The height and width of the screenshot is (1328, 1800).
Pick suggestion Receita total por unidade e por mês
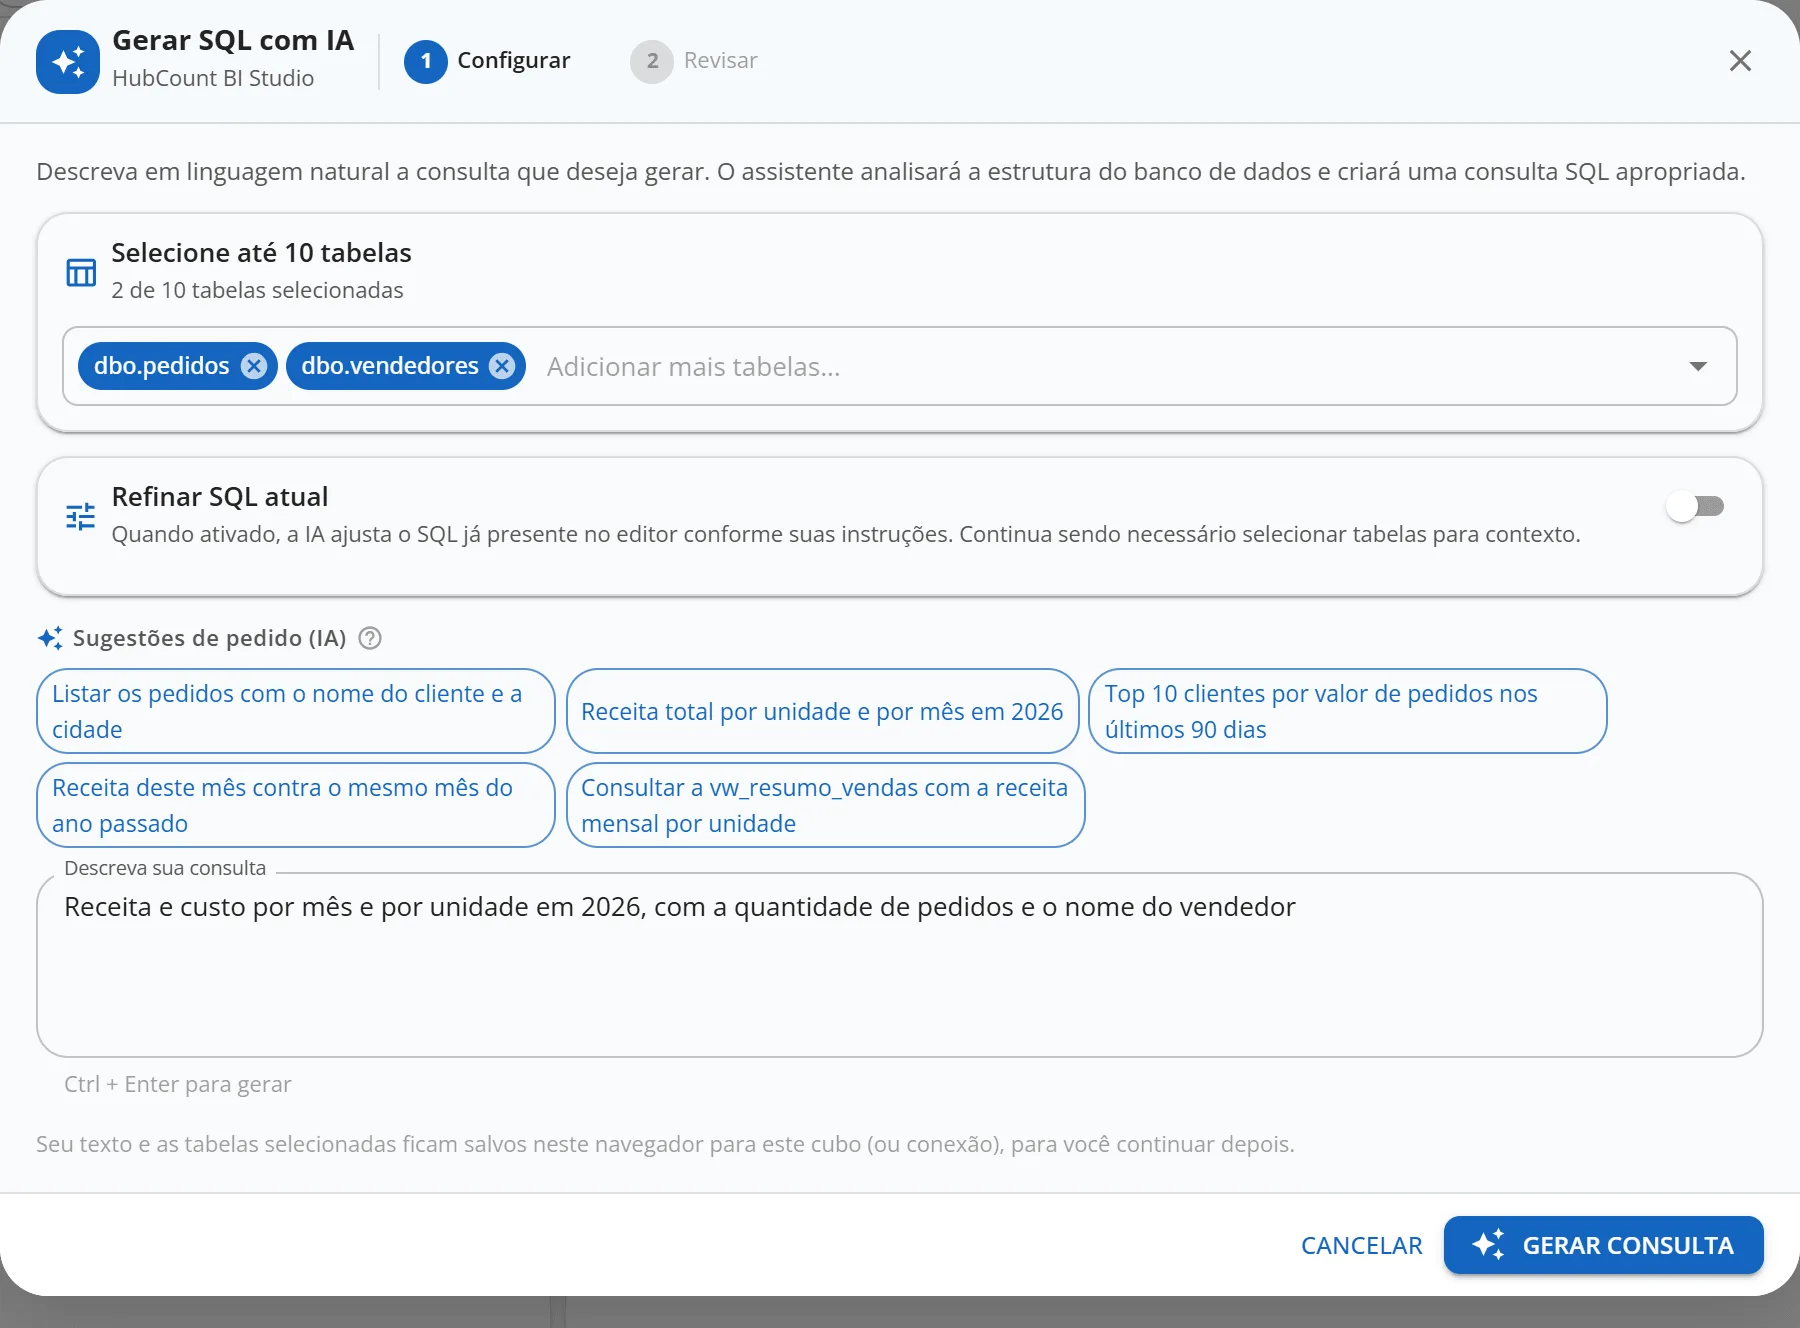point(823,711)
